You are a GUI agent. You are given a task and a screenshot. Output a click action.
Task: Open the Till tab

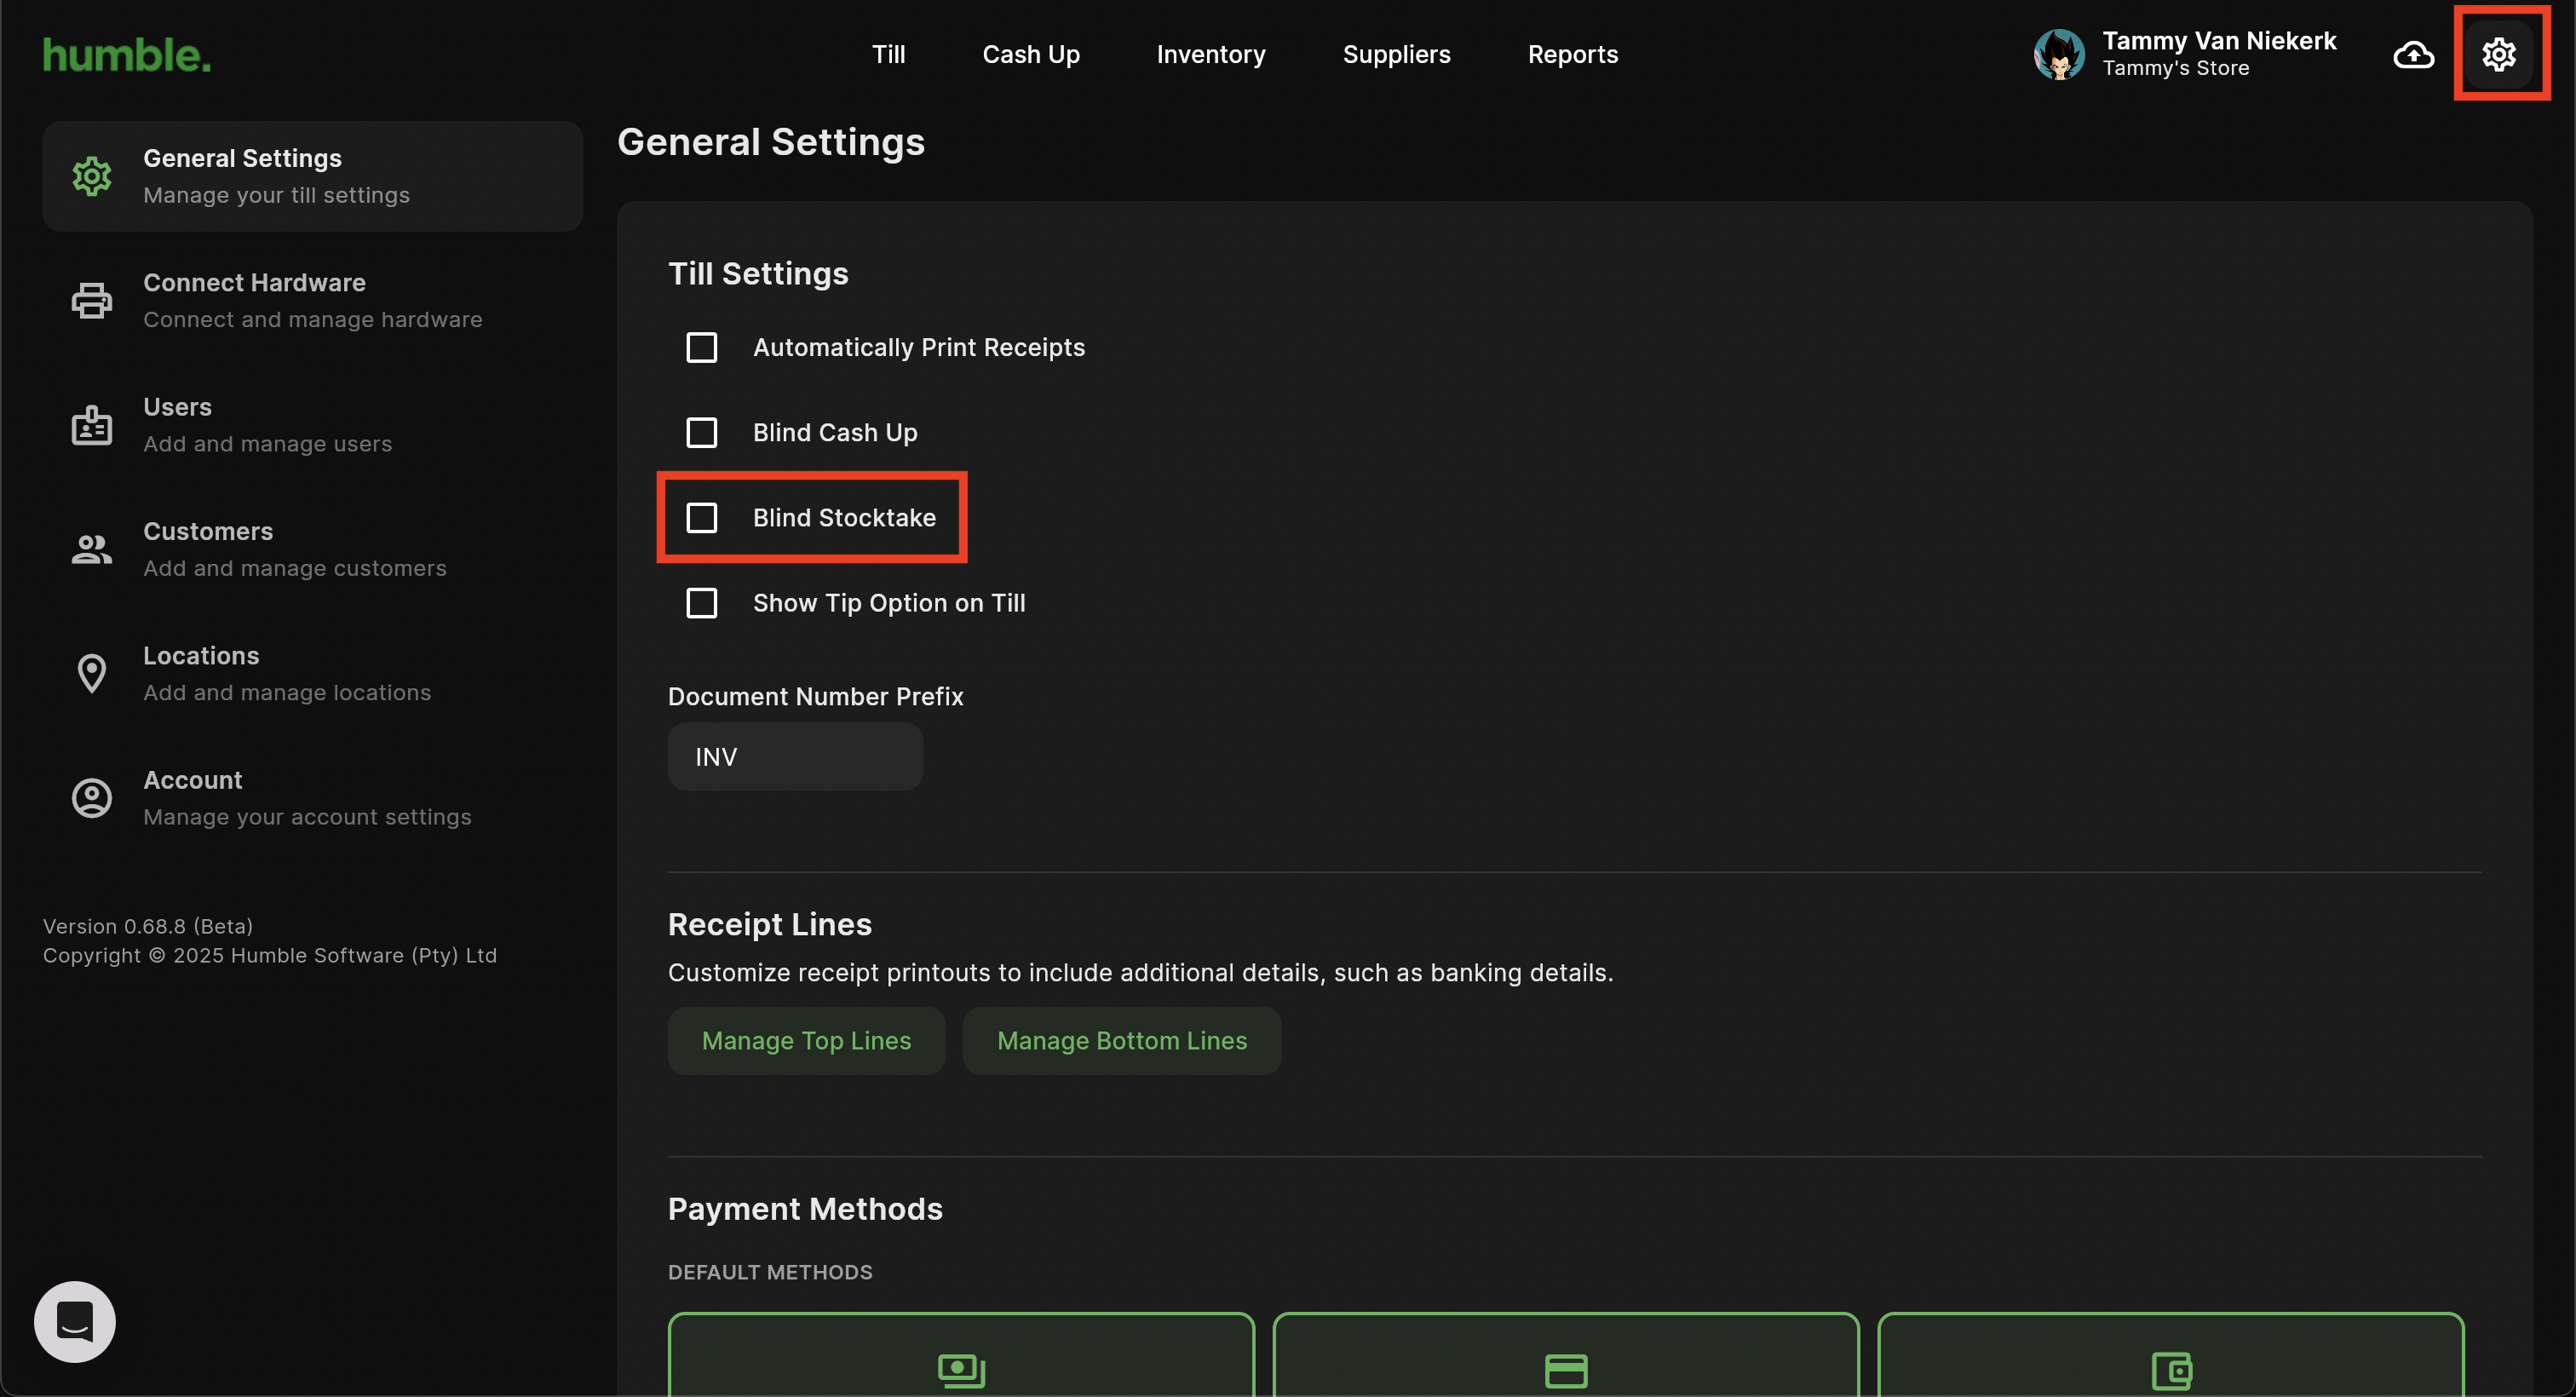pos(888,54)
